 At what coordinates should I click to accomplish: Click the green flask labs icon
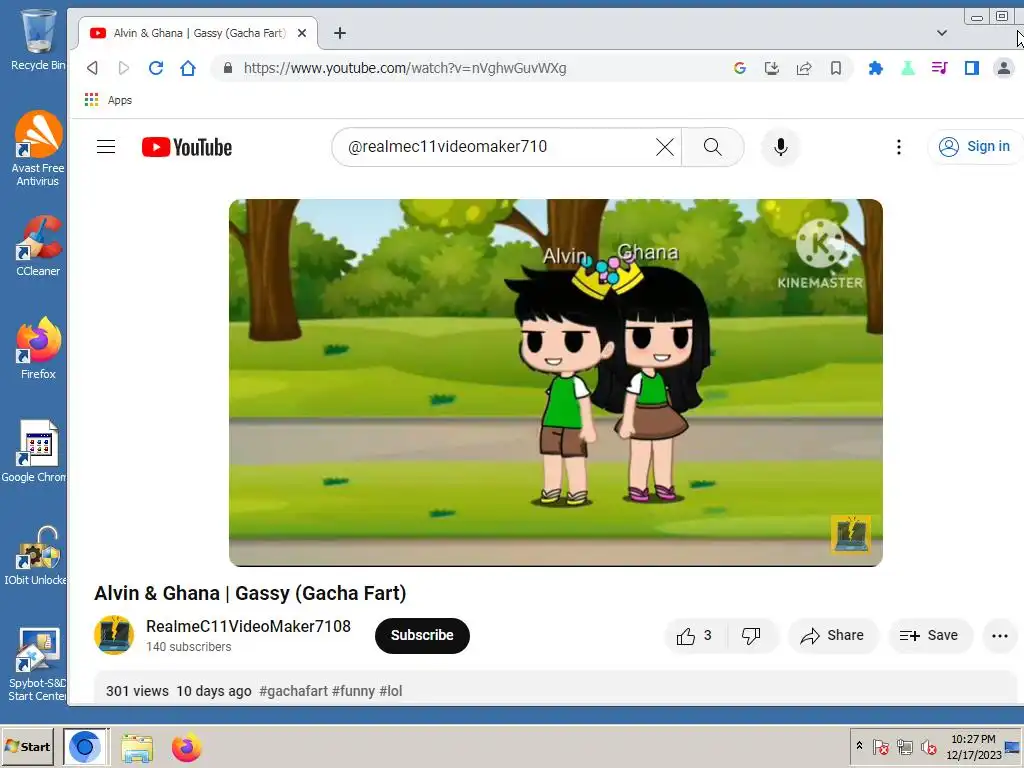pyautogui.click(x=908, y=68)
